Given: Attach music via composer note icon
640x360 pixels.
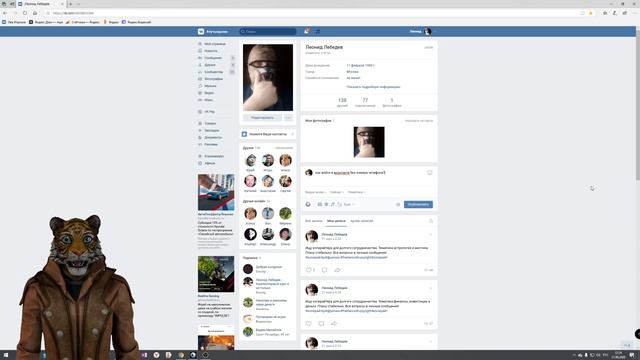Looking at the screenshot, I should 333,204.
